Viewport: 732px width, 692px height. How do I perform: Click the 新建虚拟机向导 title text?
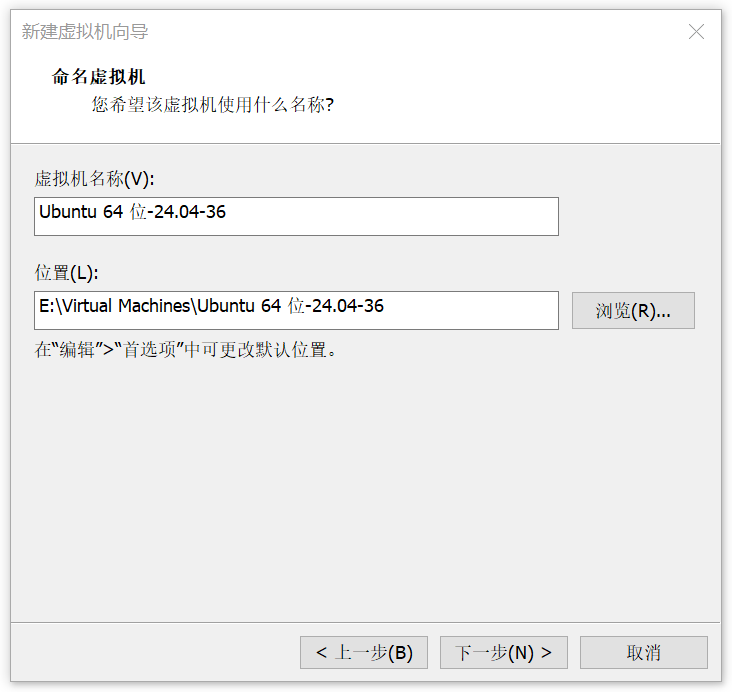[x=85, y=32]
